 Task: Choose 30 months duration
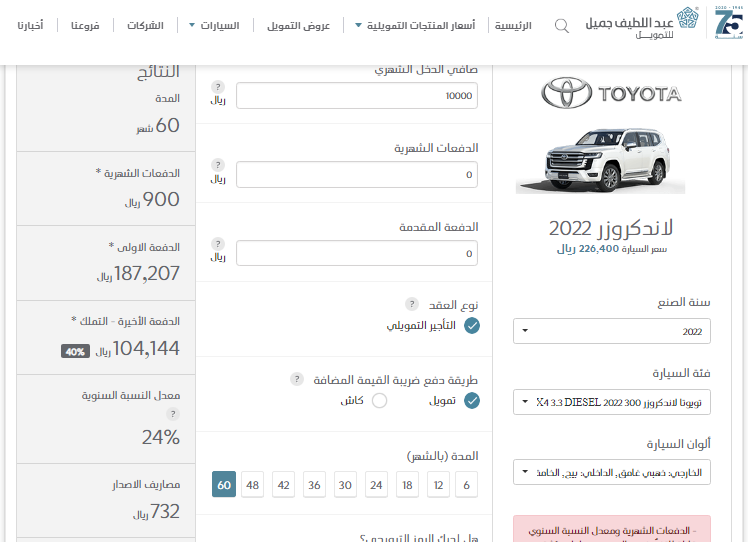coord(345,485)
